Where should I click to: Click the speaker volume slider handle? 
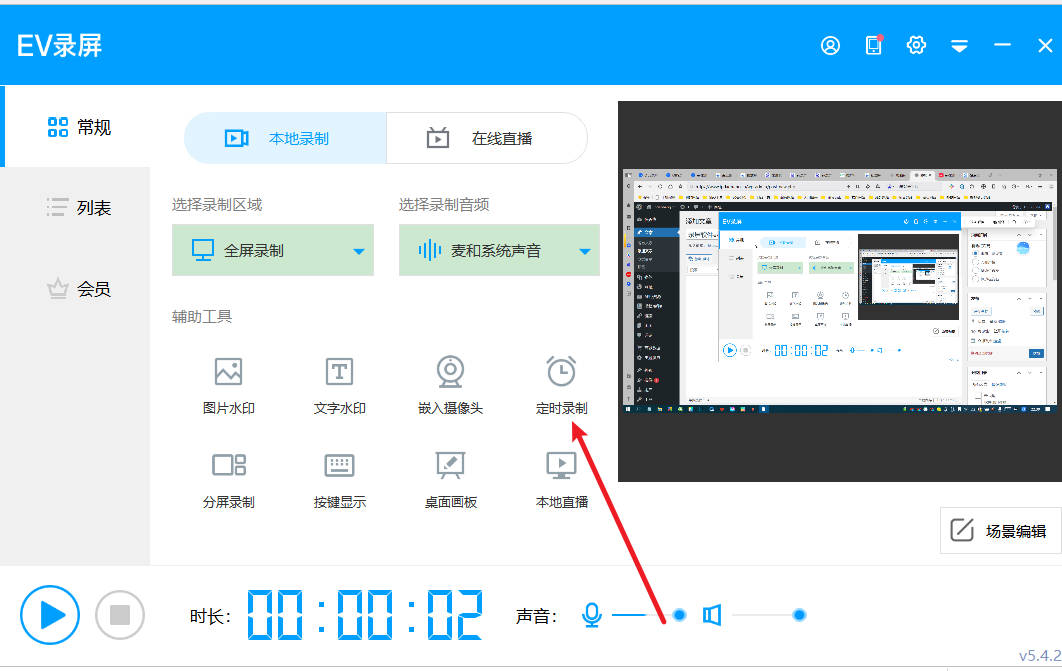tap(799, 615)
